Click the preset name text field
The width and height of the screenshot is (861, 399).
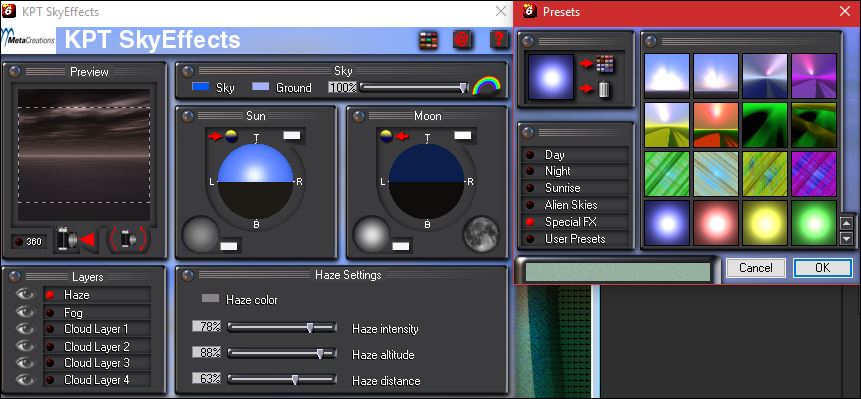coord(618,272)
